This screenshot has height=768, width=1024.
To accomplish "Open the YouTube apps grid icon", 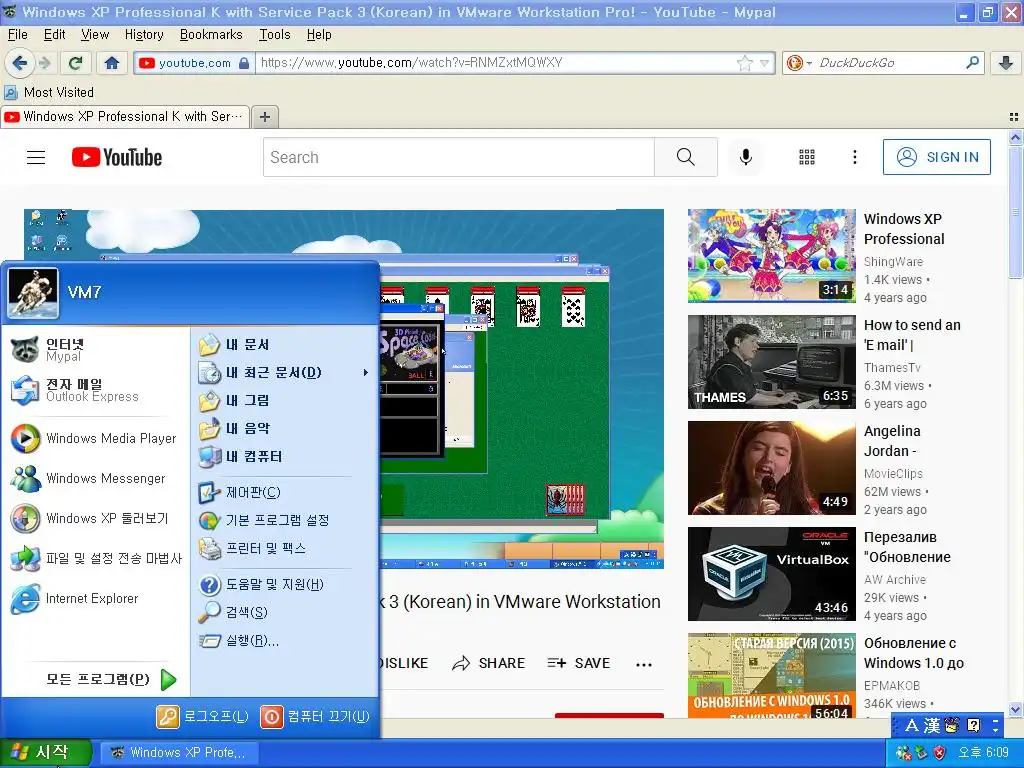I will [x=807, y=157].
